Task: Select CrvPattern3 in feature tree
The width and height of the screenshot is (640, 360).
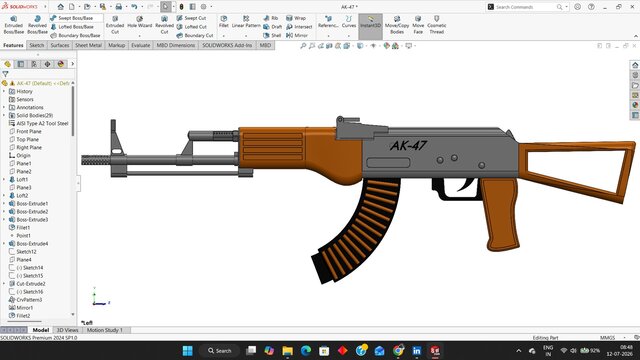Action: [25, 300]
